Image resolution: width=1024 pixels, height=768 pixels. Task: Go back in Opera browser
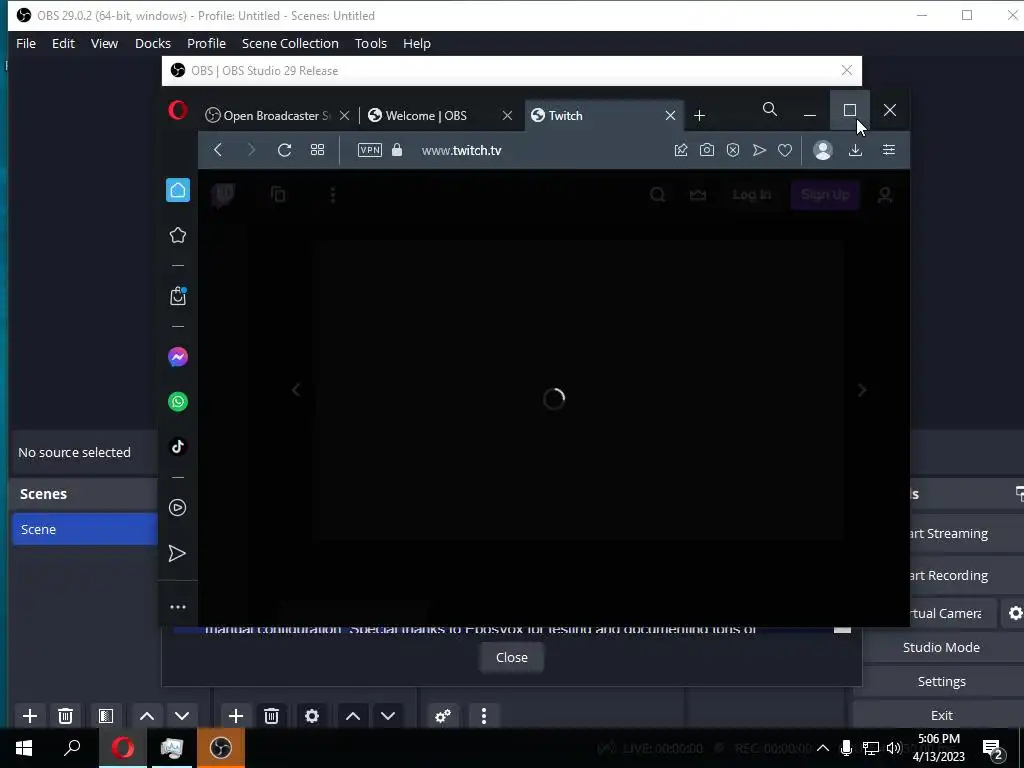(218, 150)
